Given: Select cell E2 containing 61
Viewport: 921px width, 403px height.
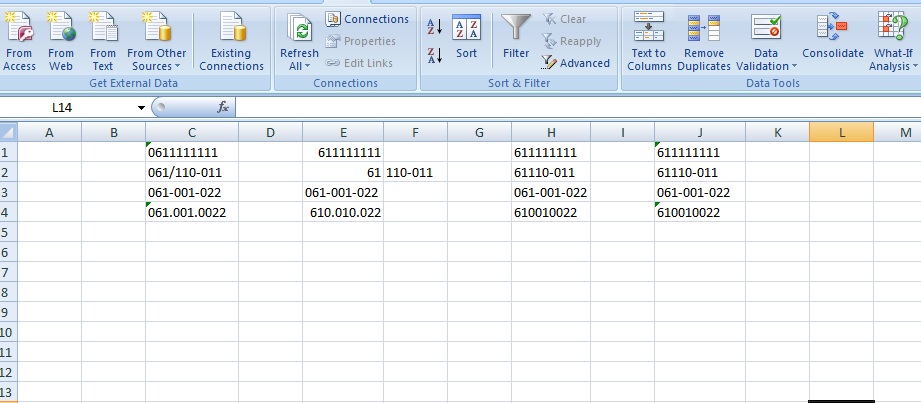Looking at the screenshot, I should 343,172.
